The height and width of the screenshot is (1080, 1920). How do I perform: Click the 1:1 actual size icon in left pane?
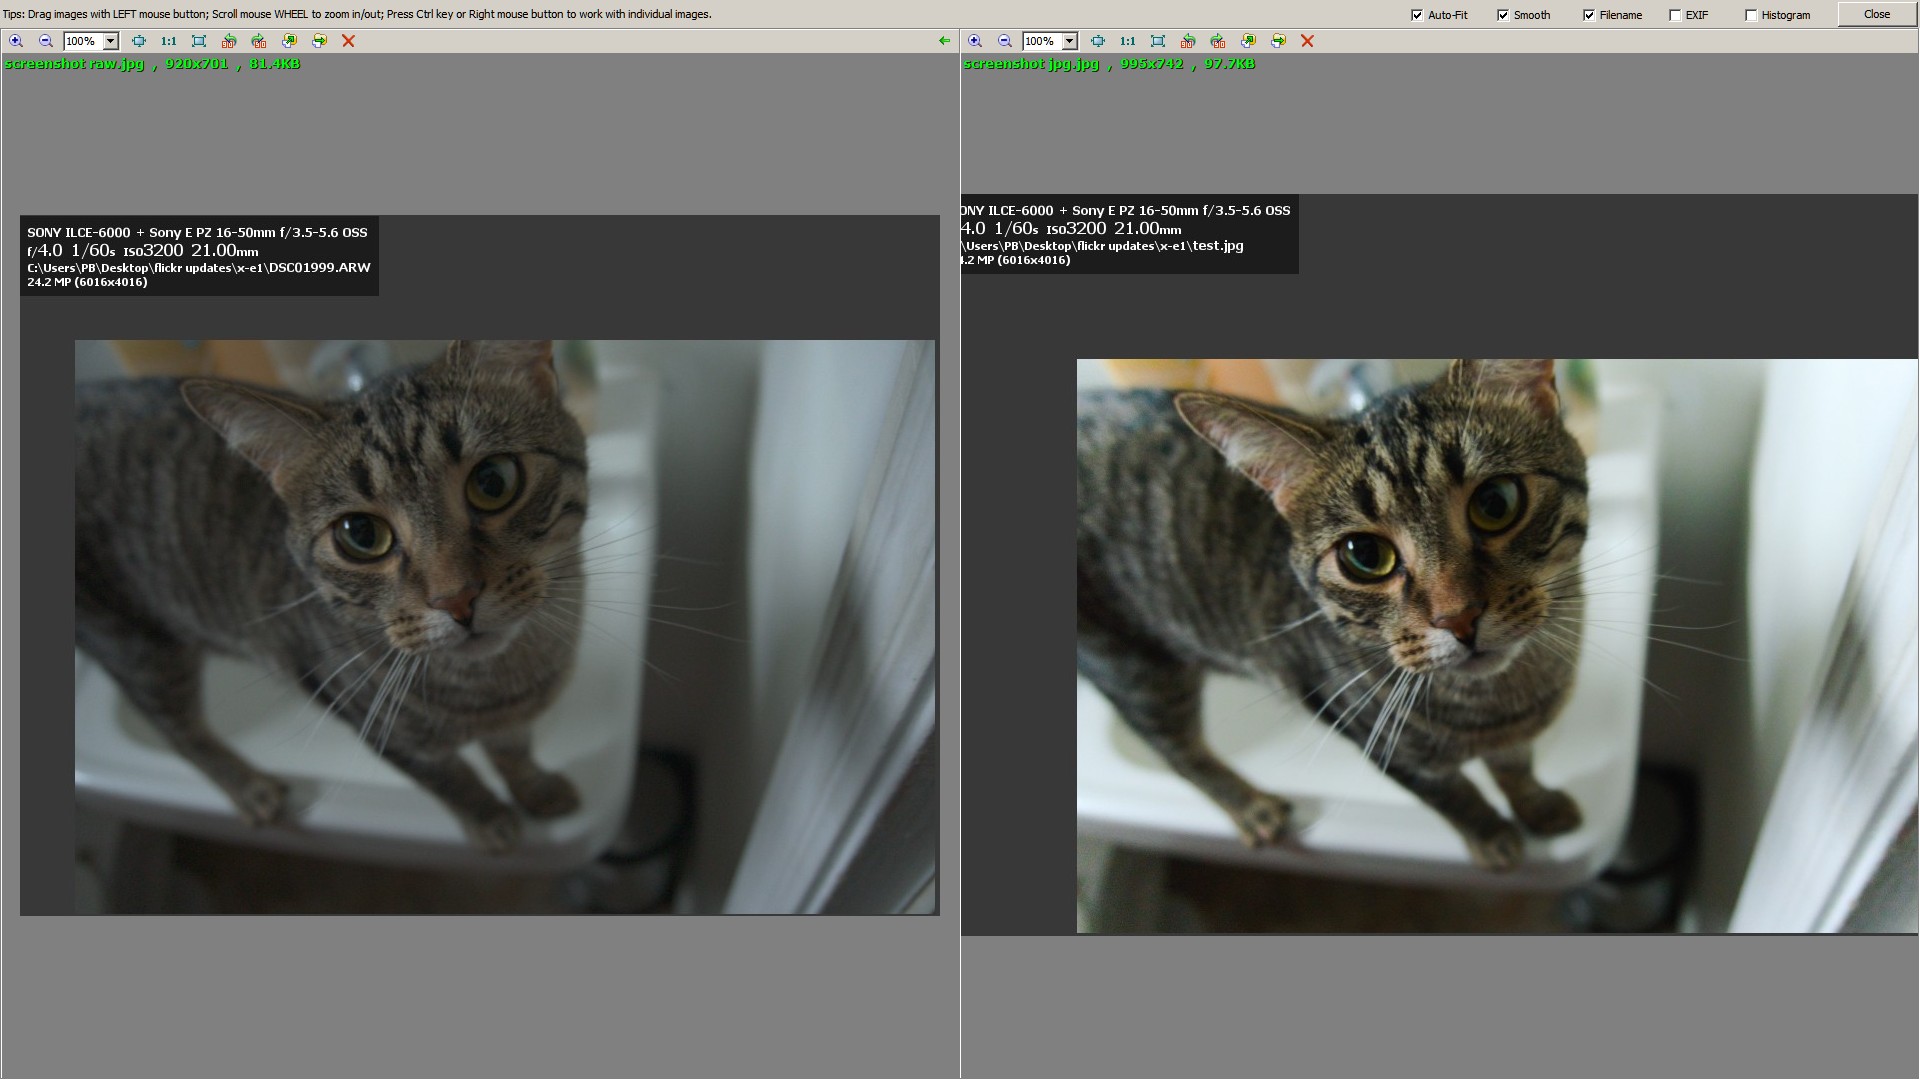(x=168, y=41)
